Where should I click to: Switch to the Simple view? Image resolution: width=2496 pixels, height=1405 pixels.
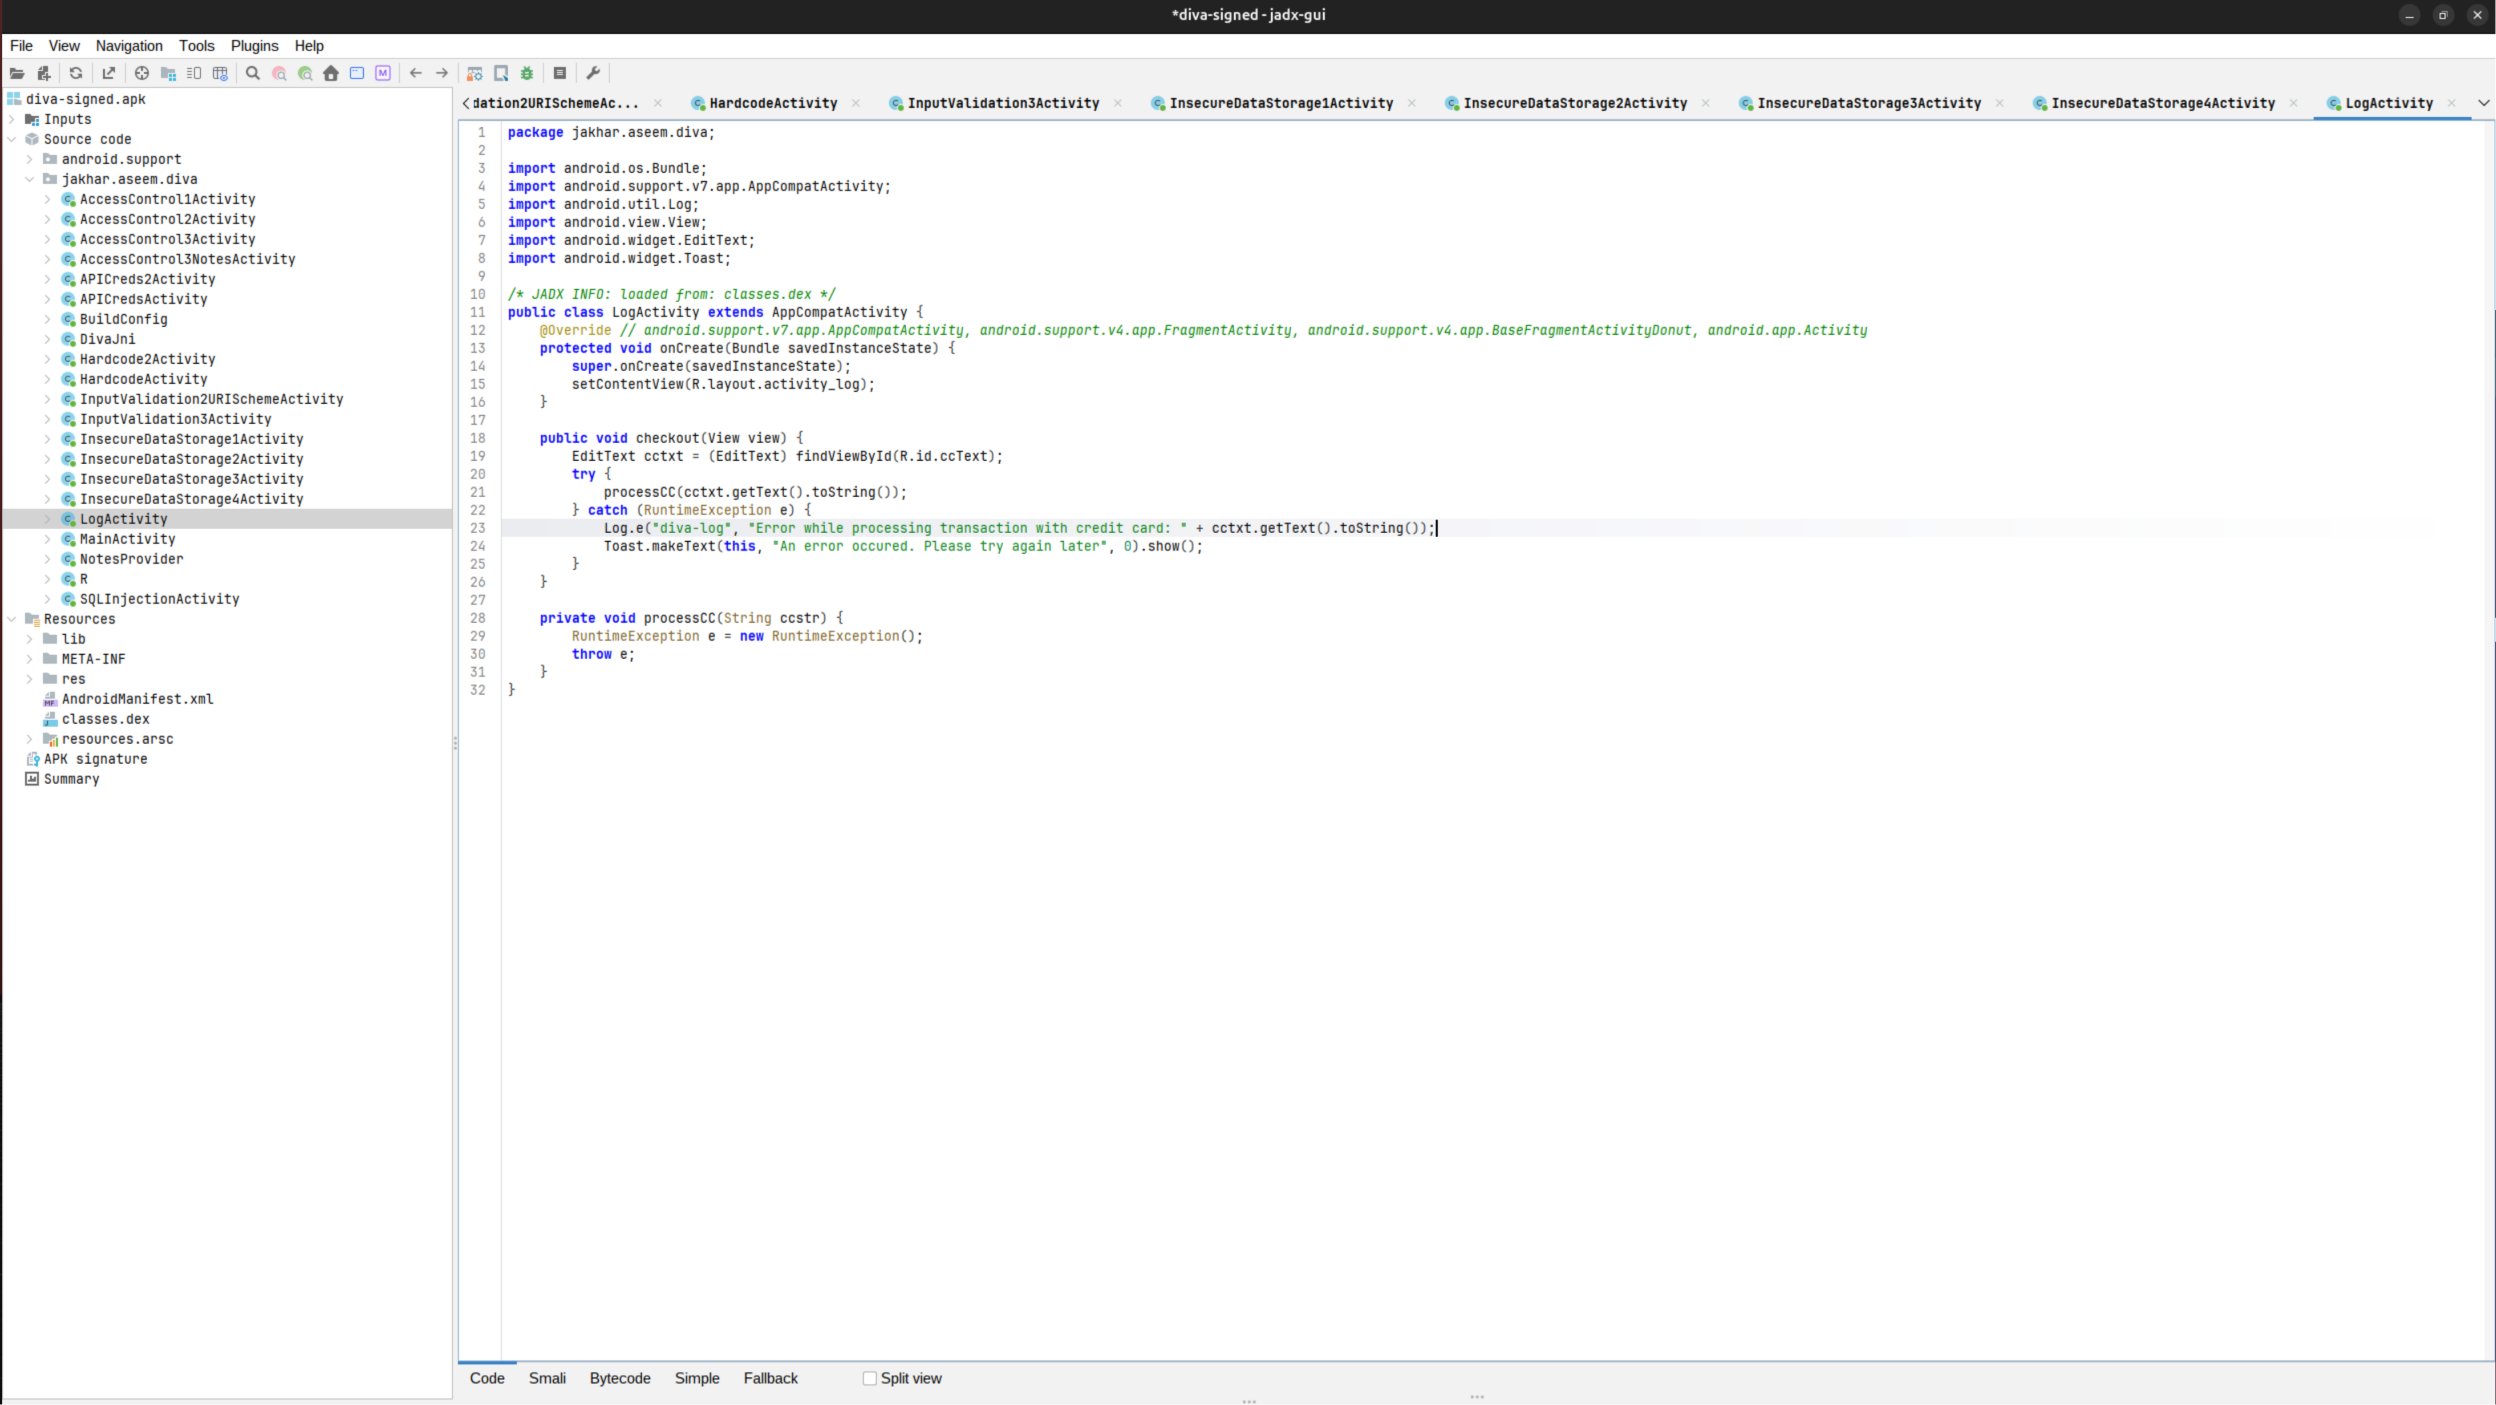697,1378
